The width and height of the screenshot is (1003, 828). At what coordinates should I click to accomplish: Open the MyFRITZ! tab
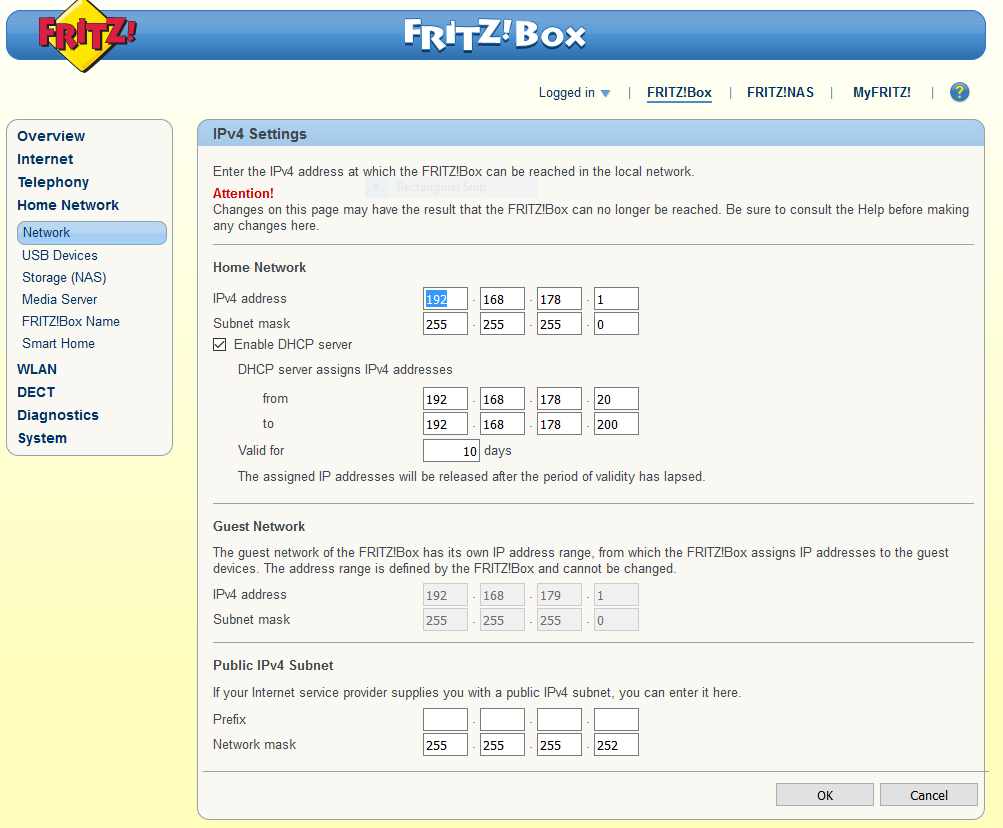tap(881, 92)
